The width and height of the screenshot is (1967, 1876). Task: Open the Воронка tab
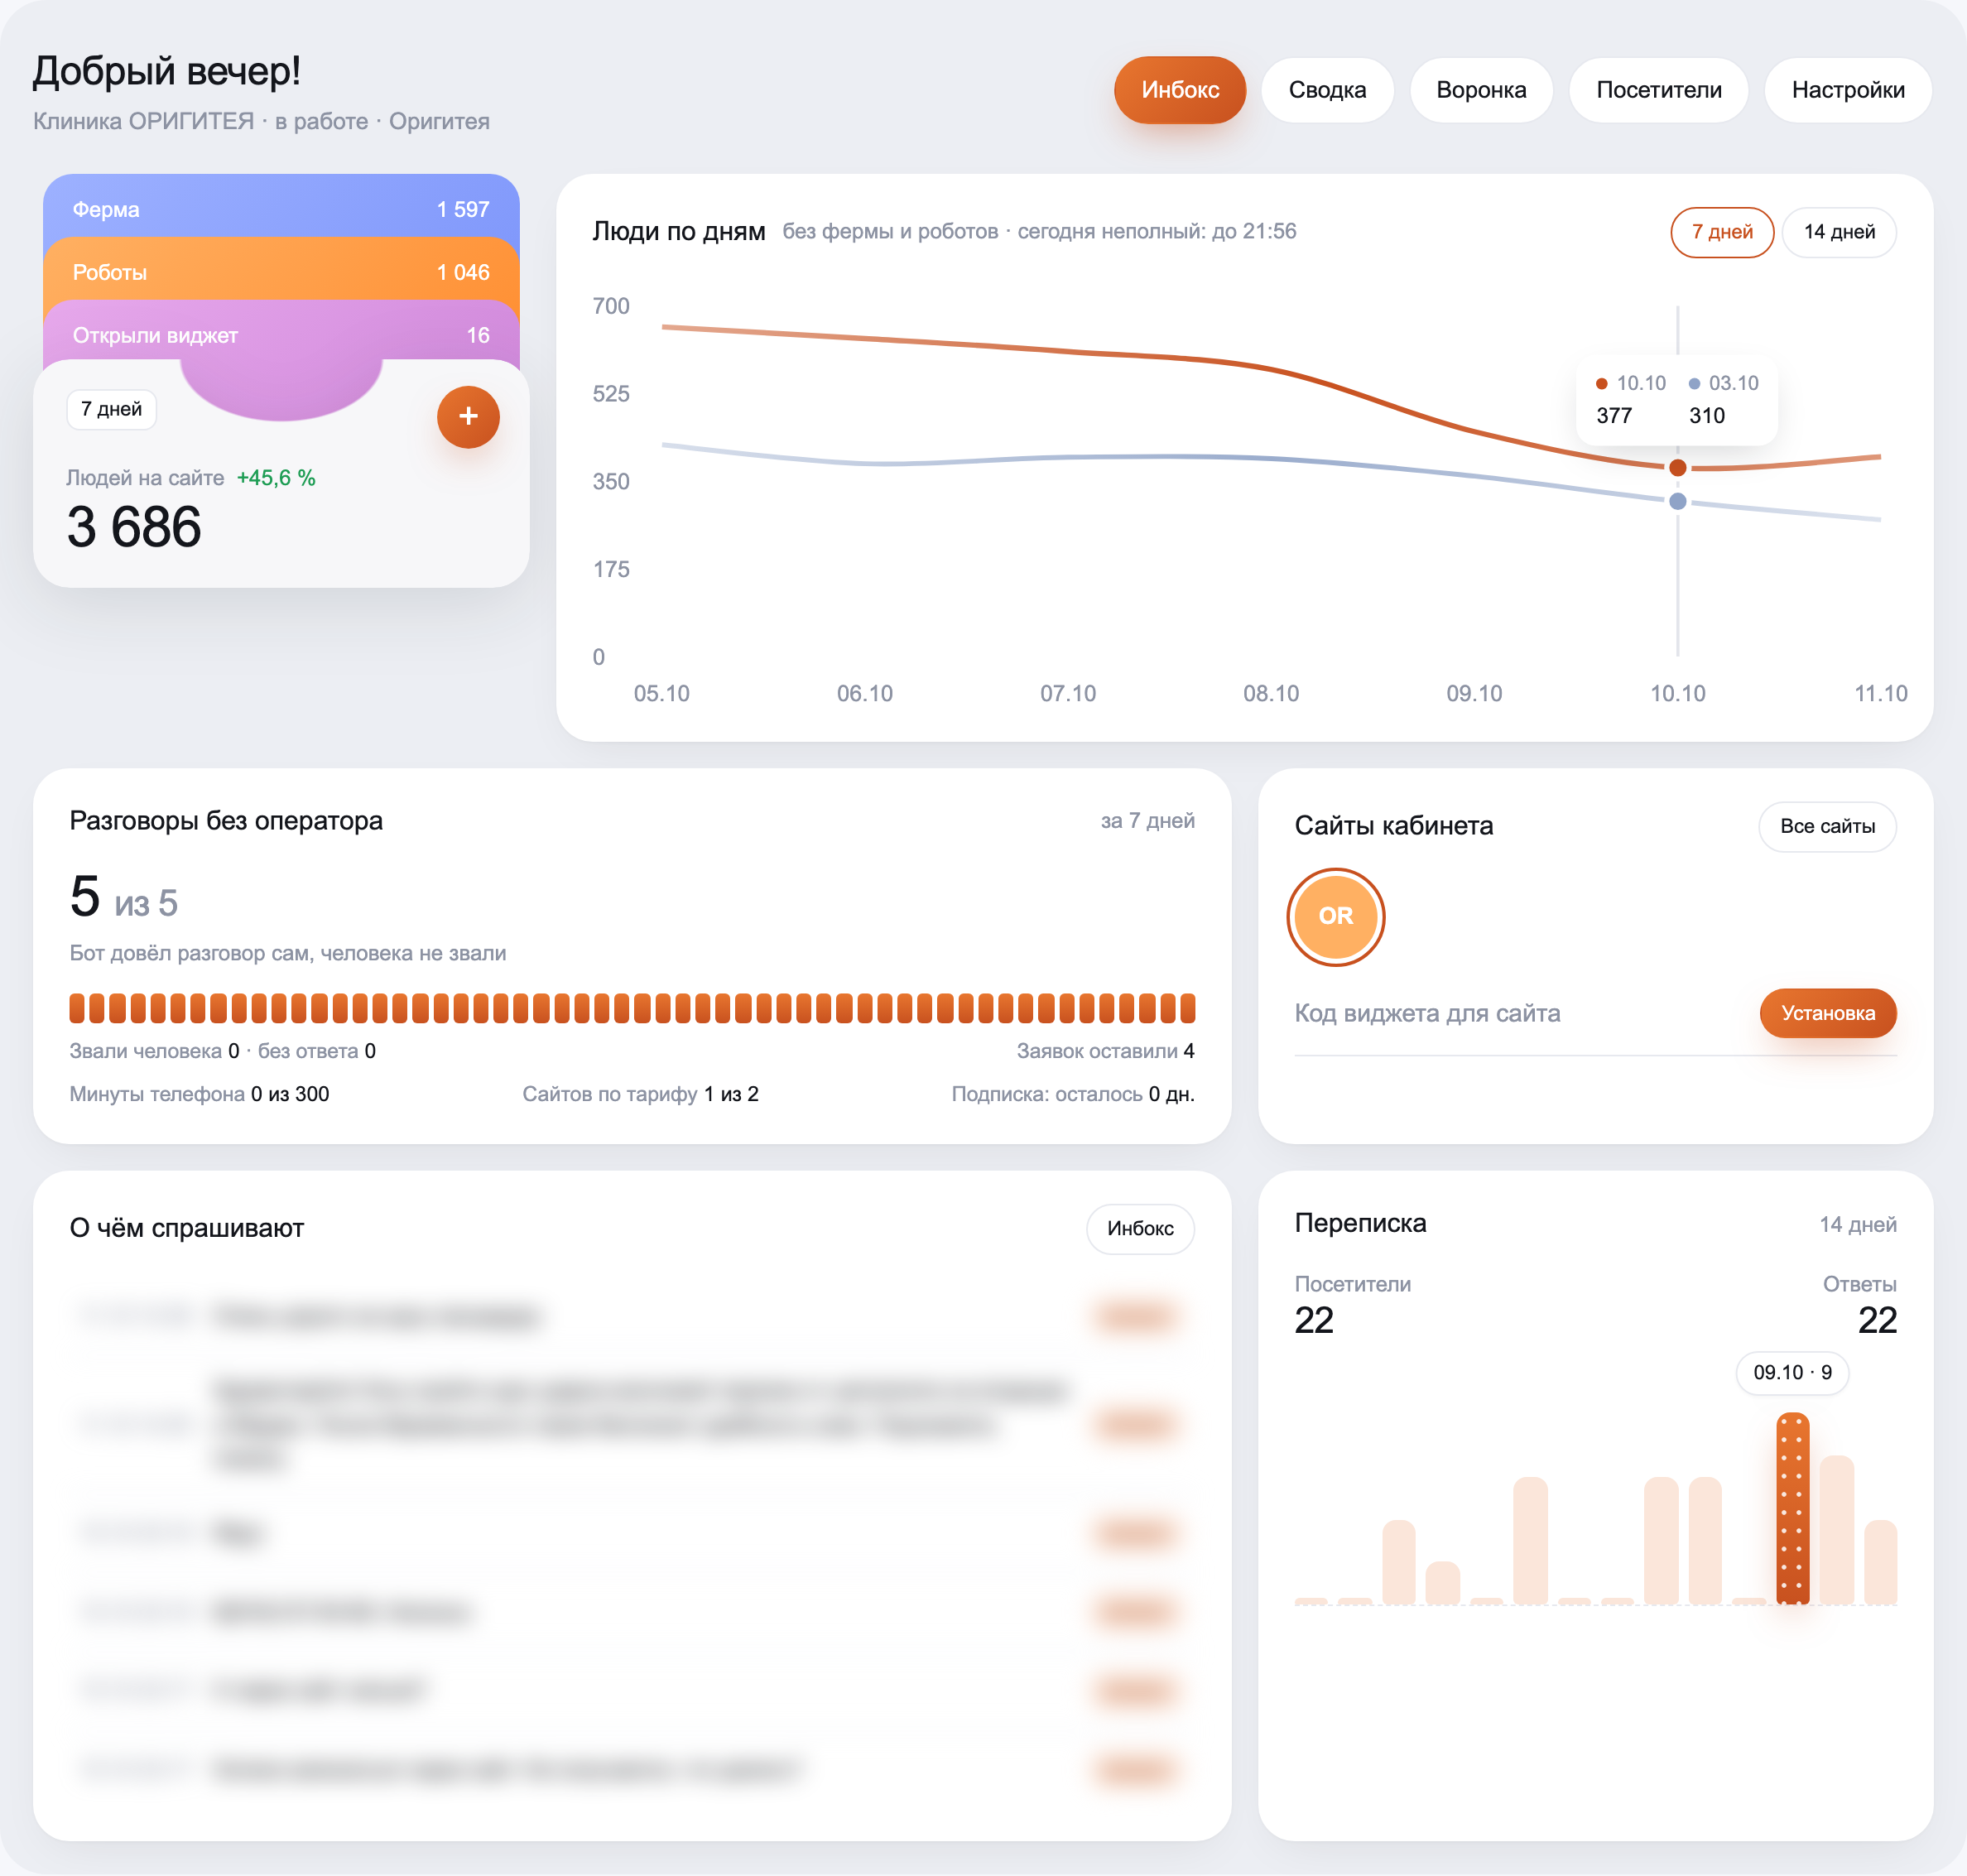(1480, 90)
